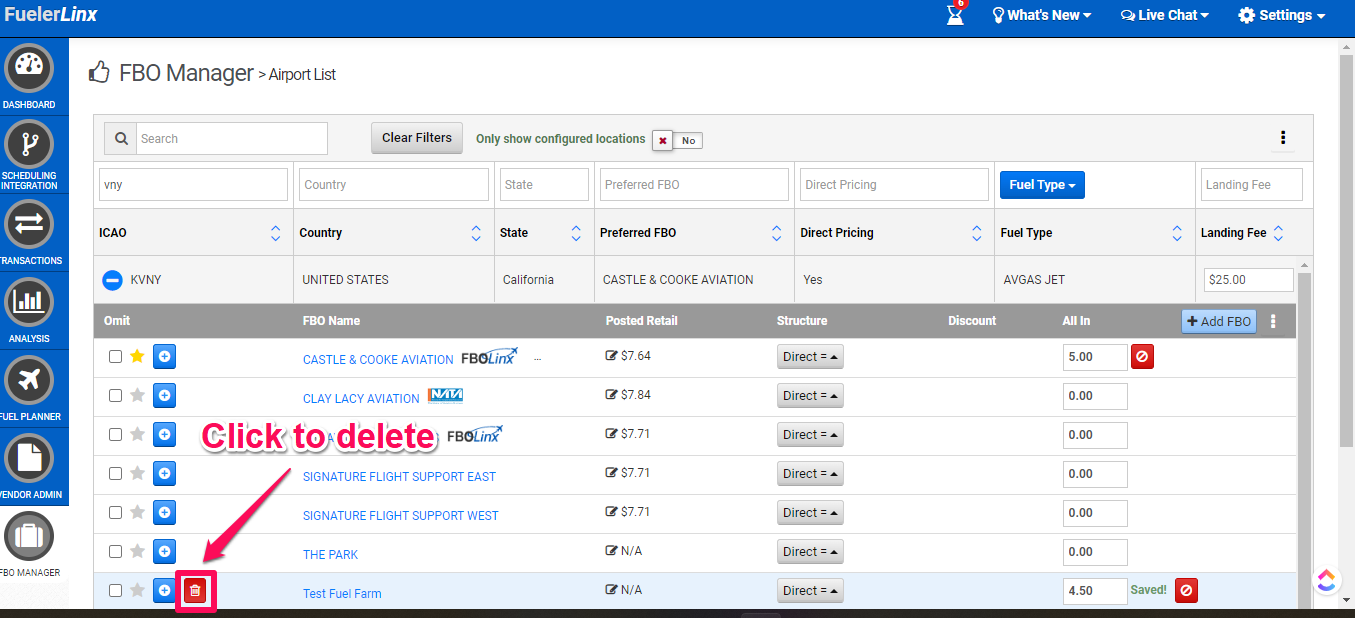Image resolution: width=1355 pixels, height=618 pixels.
Task: Click the hourglass notifications icon
Action: 956,15
